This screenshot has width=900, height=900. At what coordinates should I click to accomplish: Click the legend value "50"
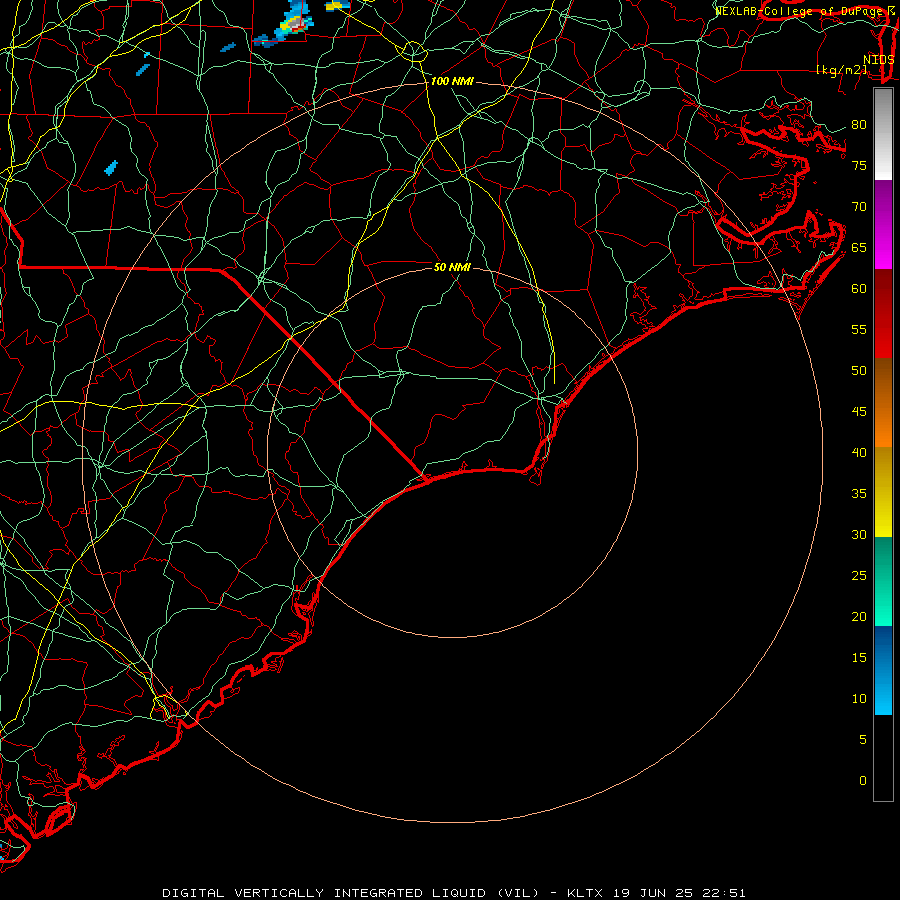coord(859,371)
